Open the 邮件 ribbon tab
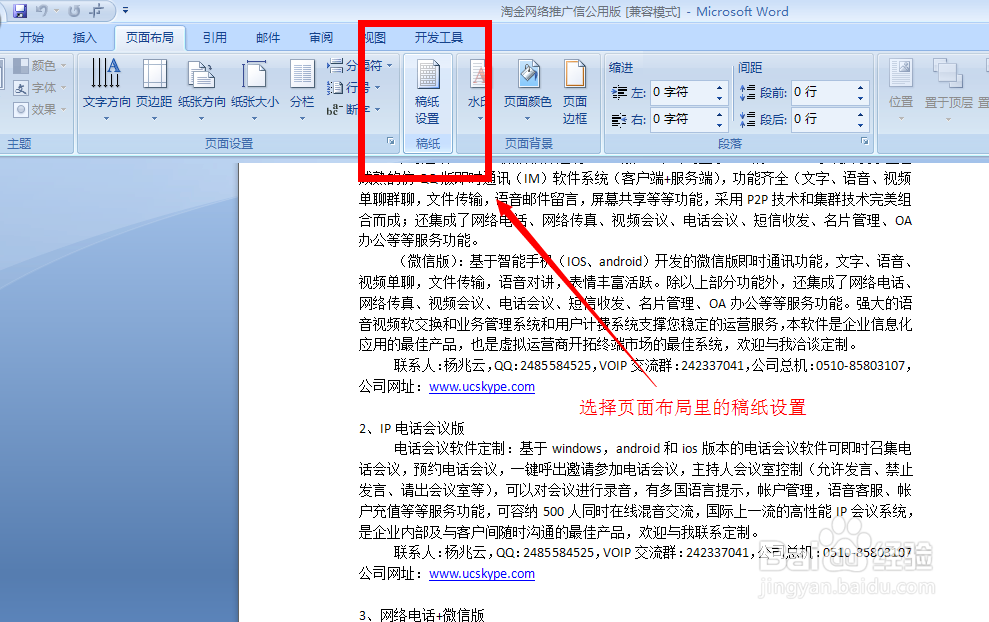 (x=267, y=38)
